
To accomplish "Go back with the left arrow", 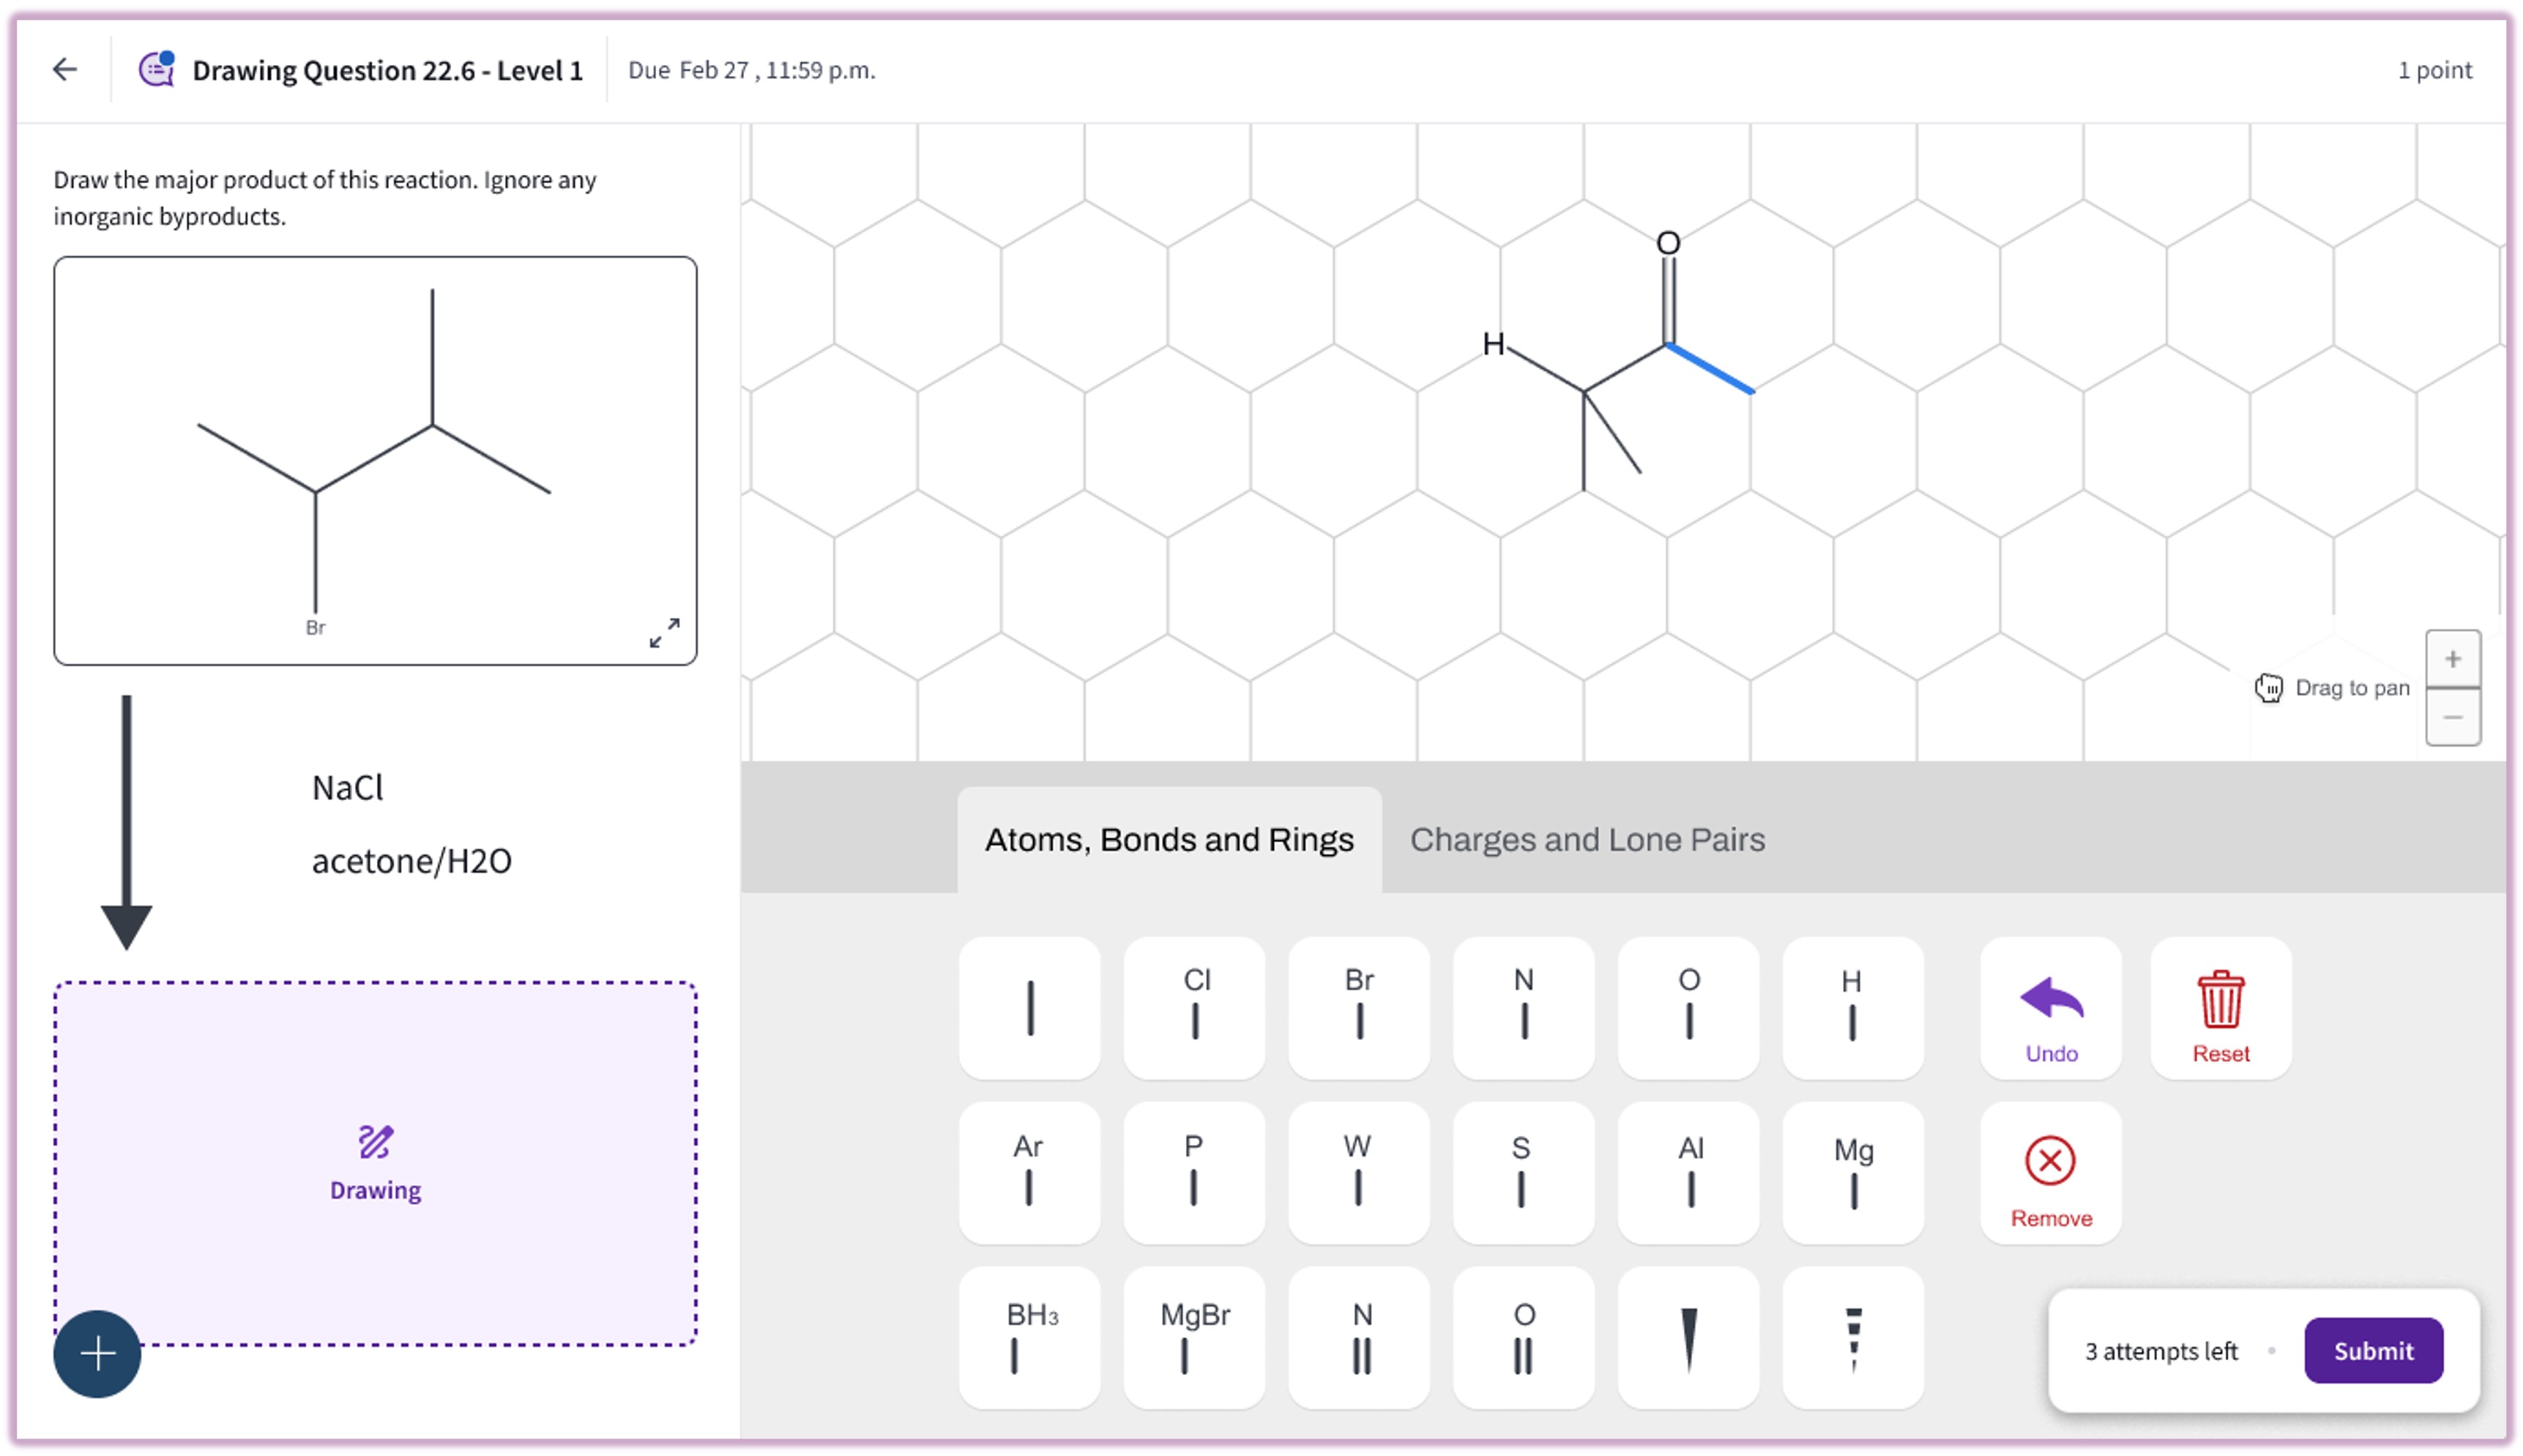I will [65, 69].
